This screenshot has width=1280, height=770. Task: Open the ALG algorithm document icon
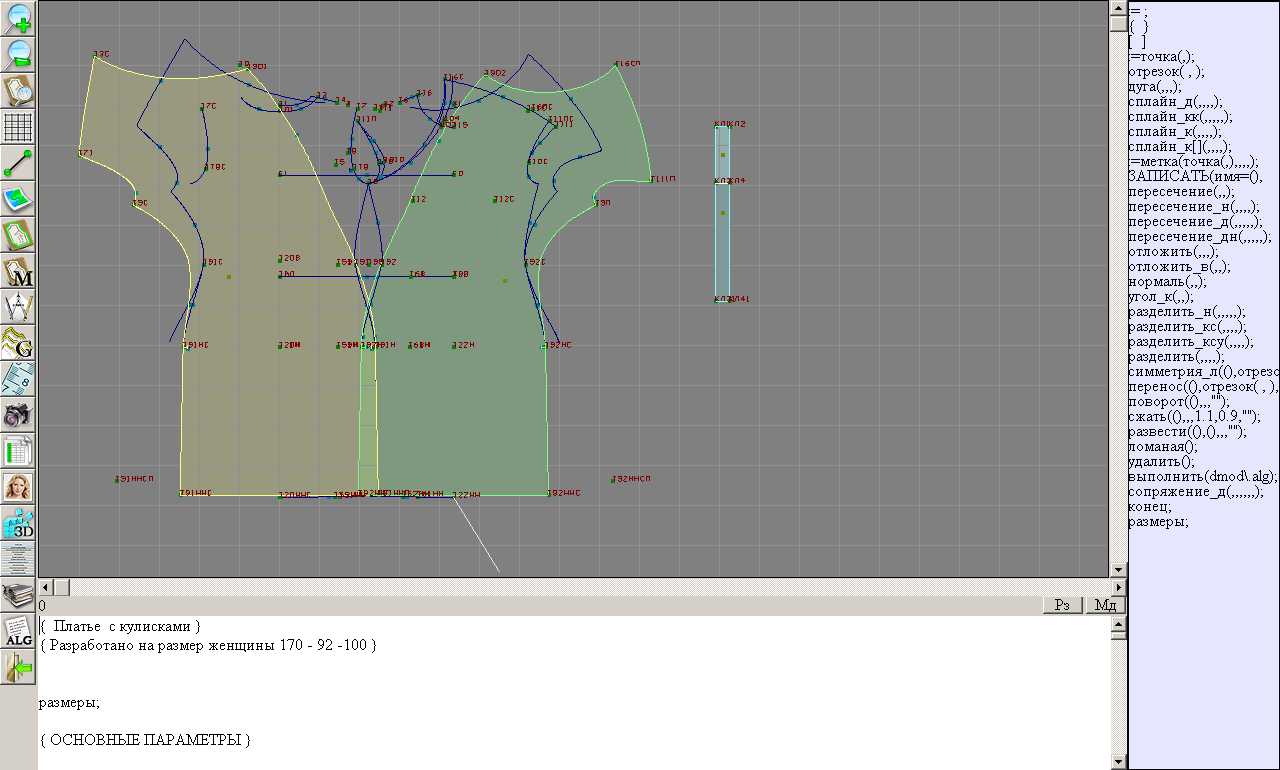(19, 631)
